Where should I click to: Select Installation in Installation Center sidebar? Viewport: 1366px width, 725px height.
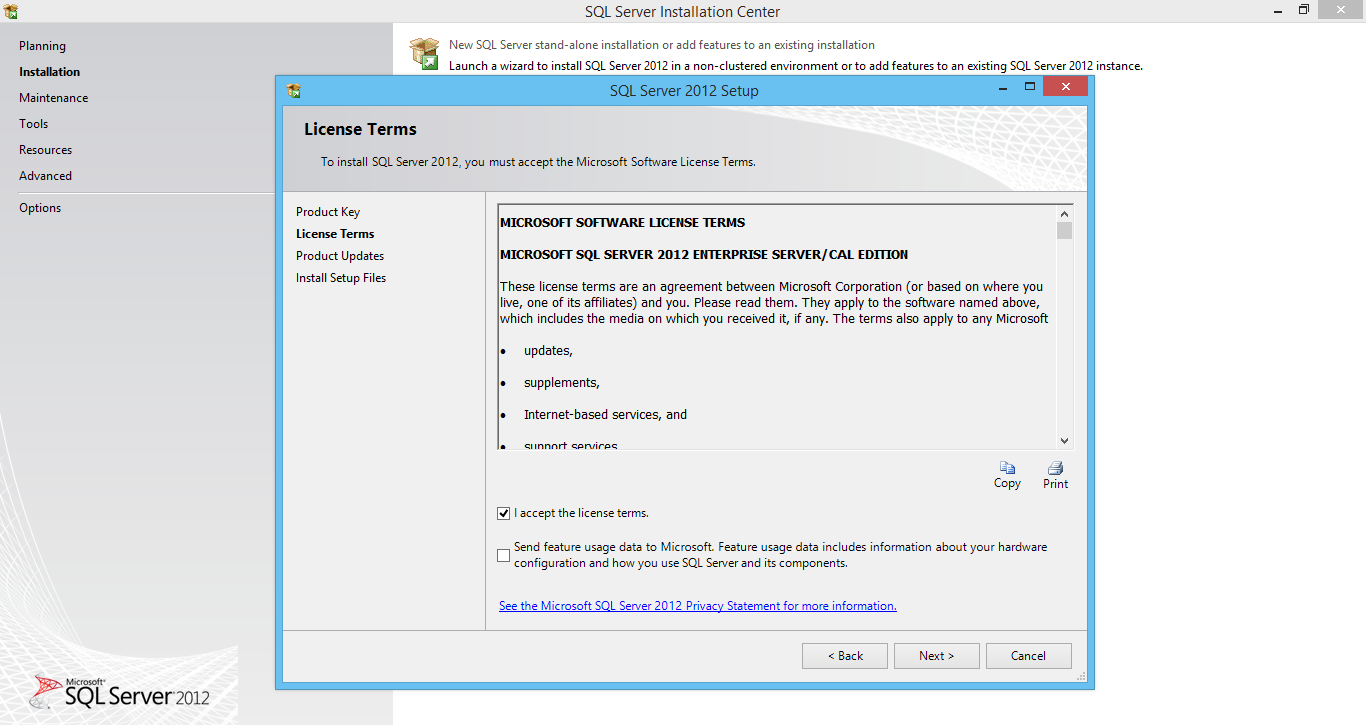(x=49, y=72)
